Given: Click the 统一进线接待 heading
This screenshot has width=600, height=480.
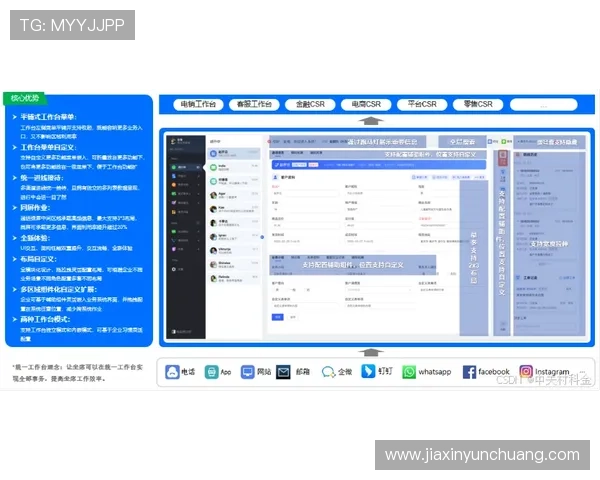Looking at the screenshot, I should click(x=42, y=178).
